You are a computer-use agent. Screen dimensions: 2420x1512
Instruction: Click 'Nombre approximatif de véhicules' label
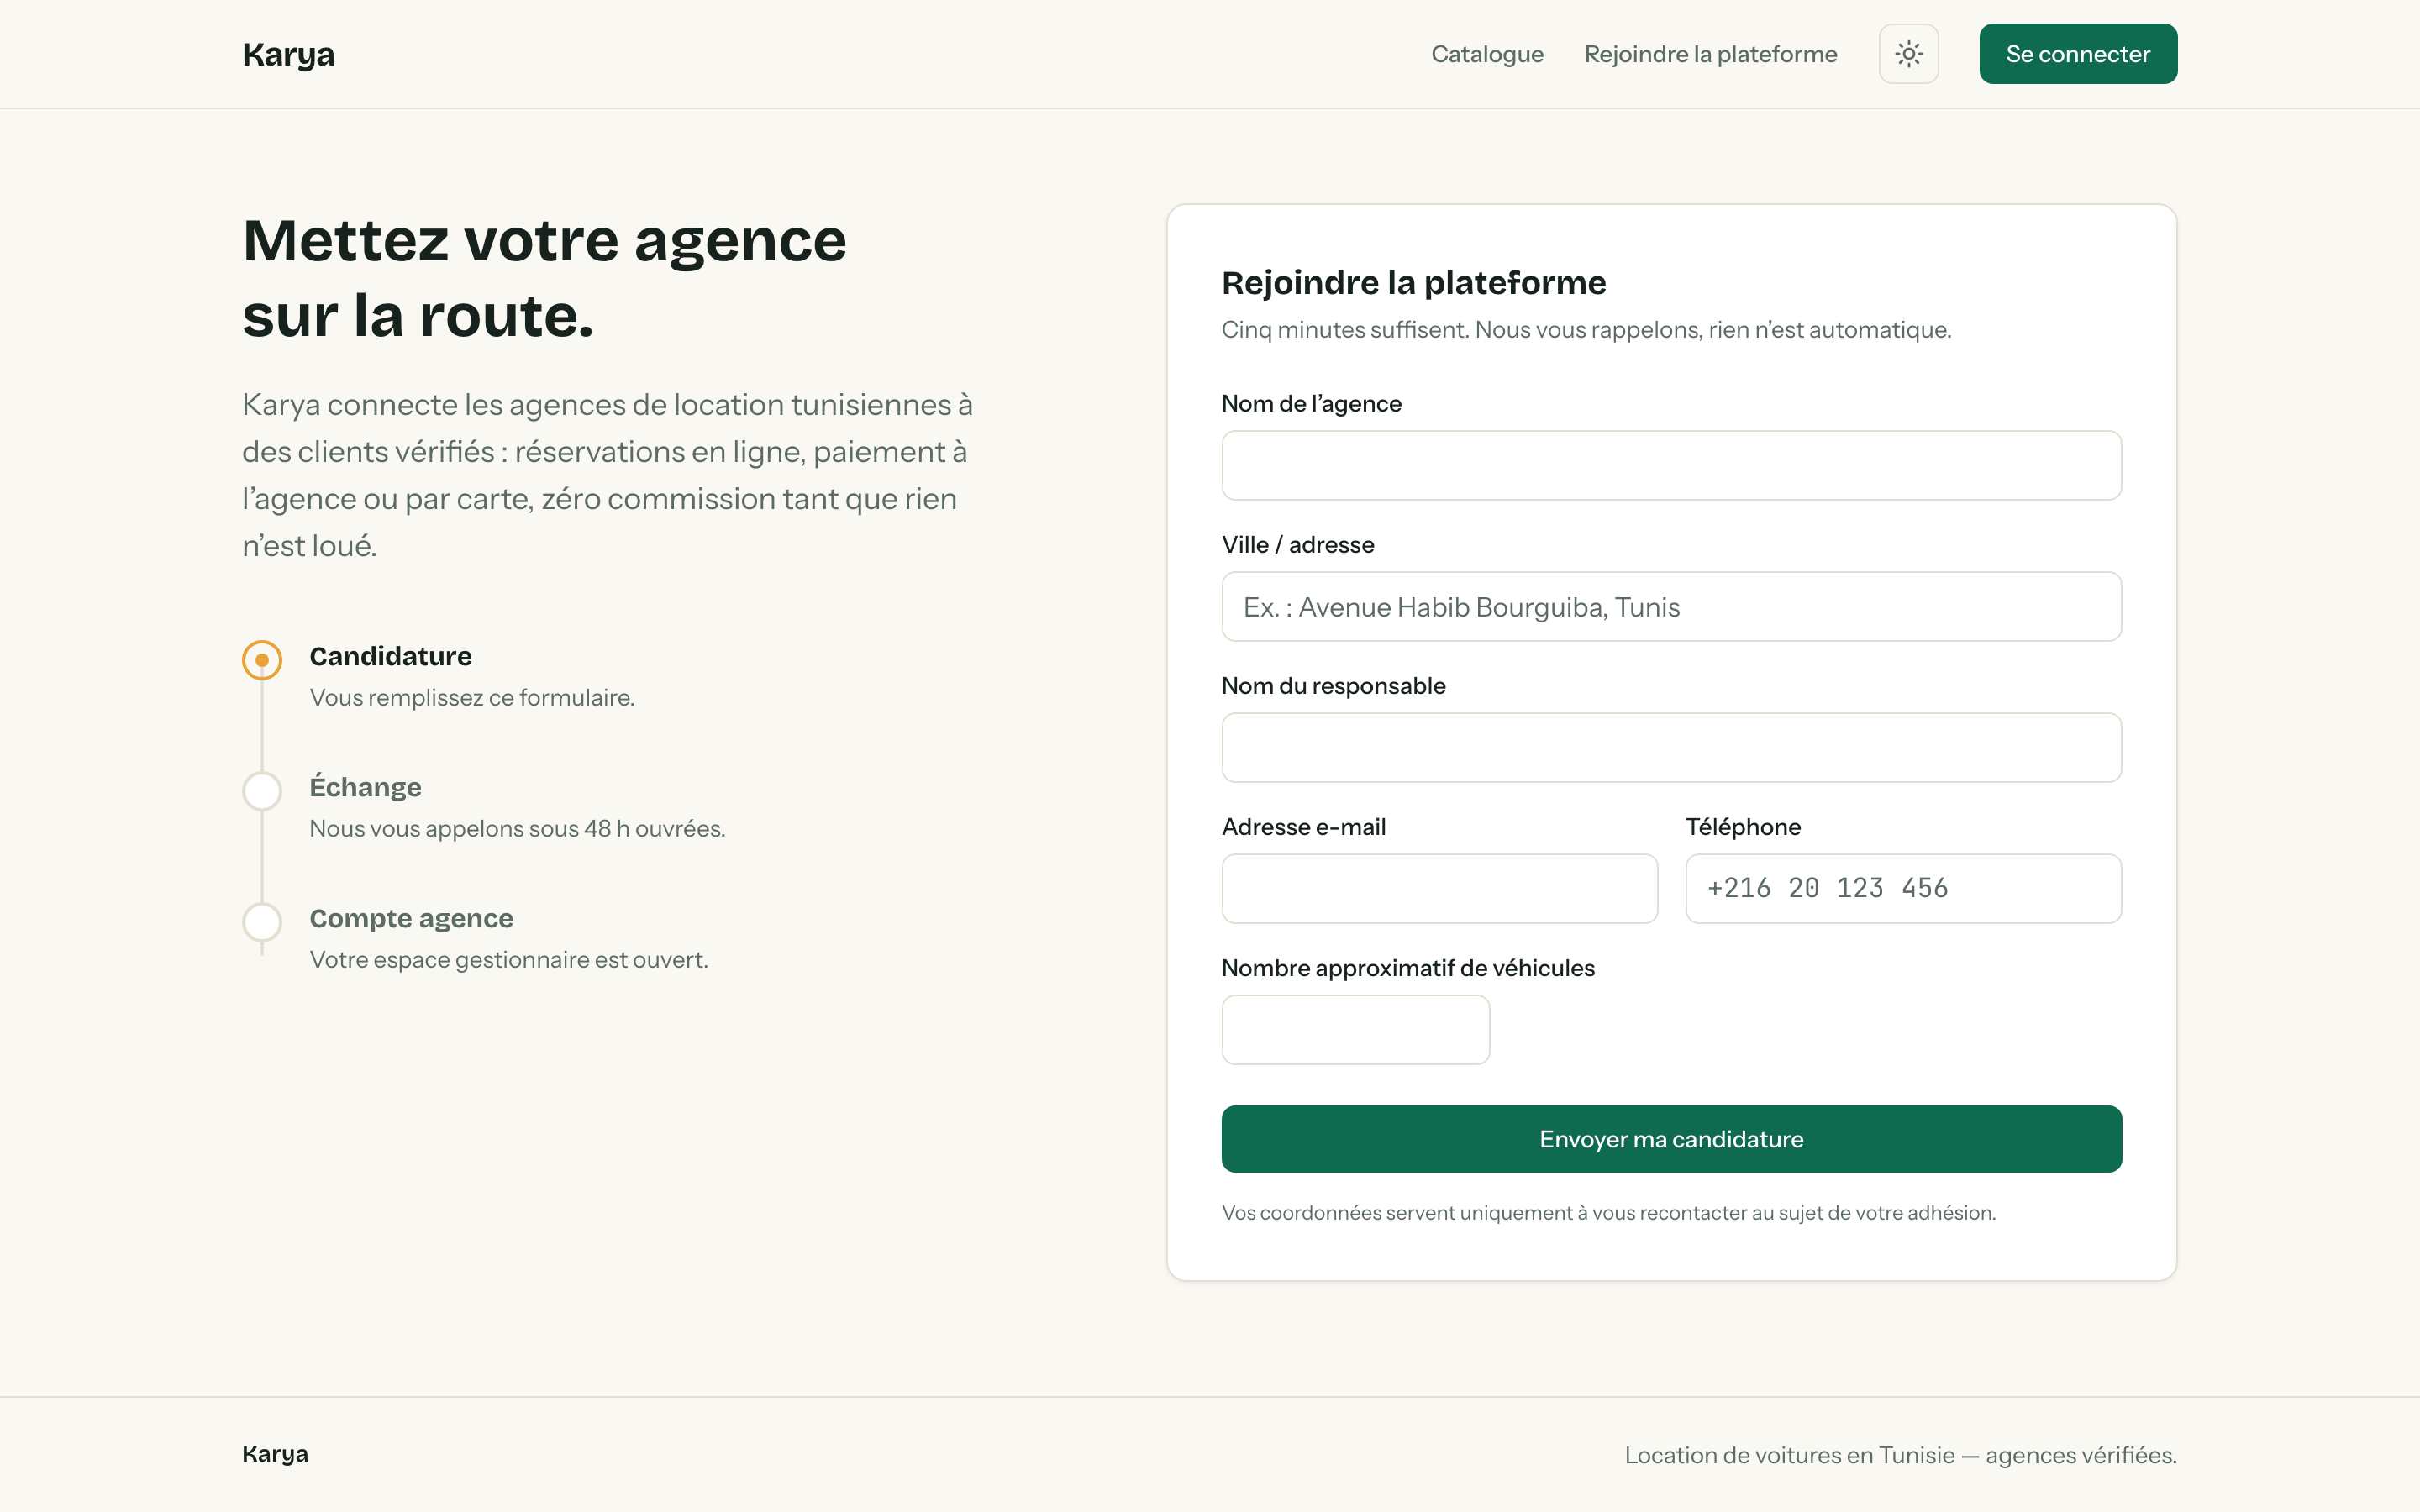(x=1407, y=967)
